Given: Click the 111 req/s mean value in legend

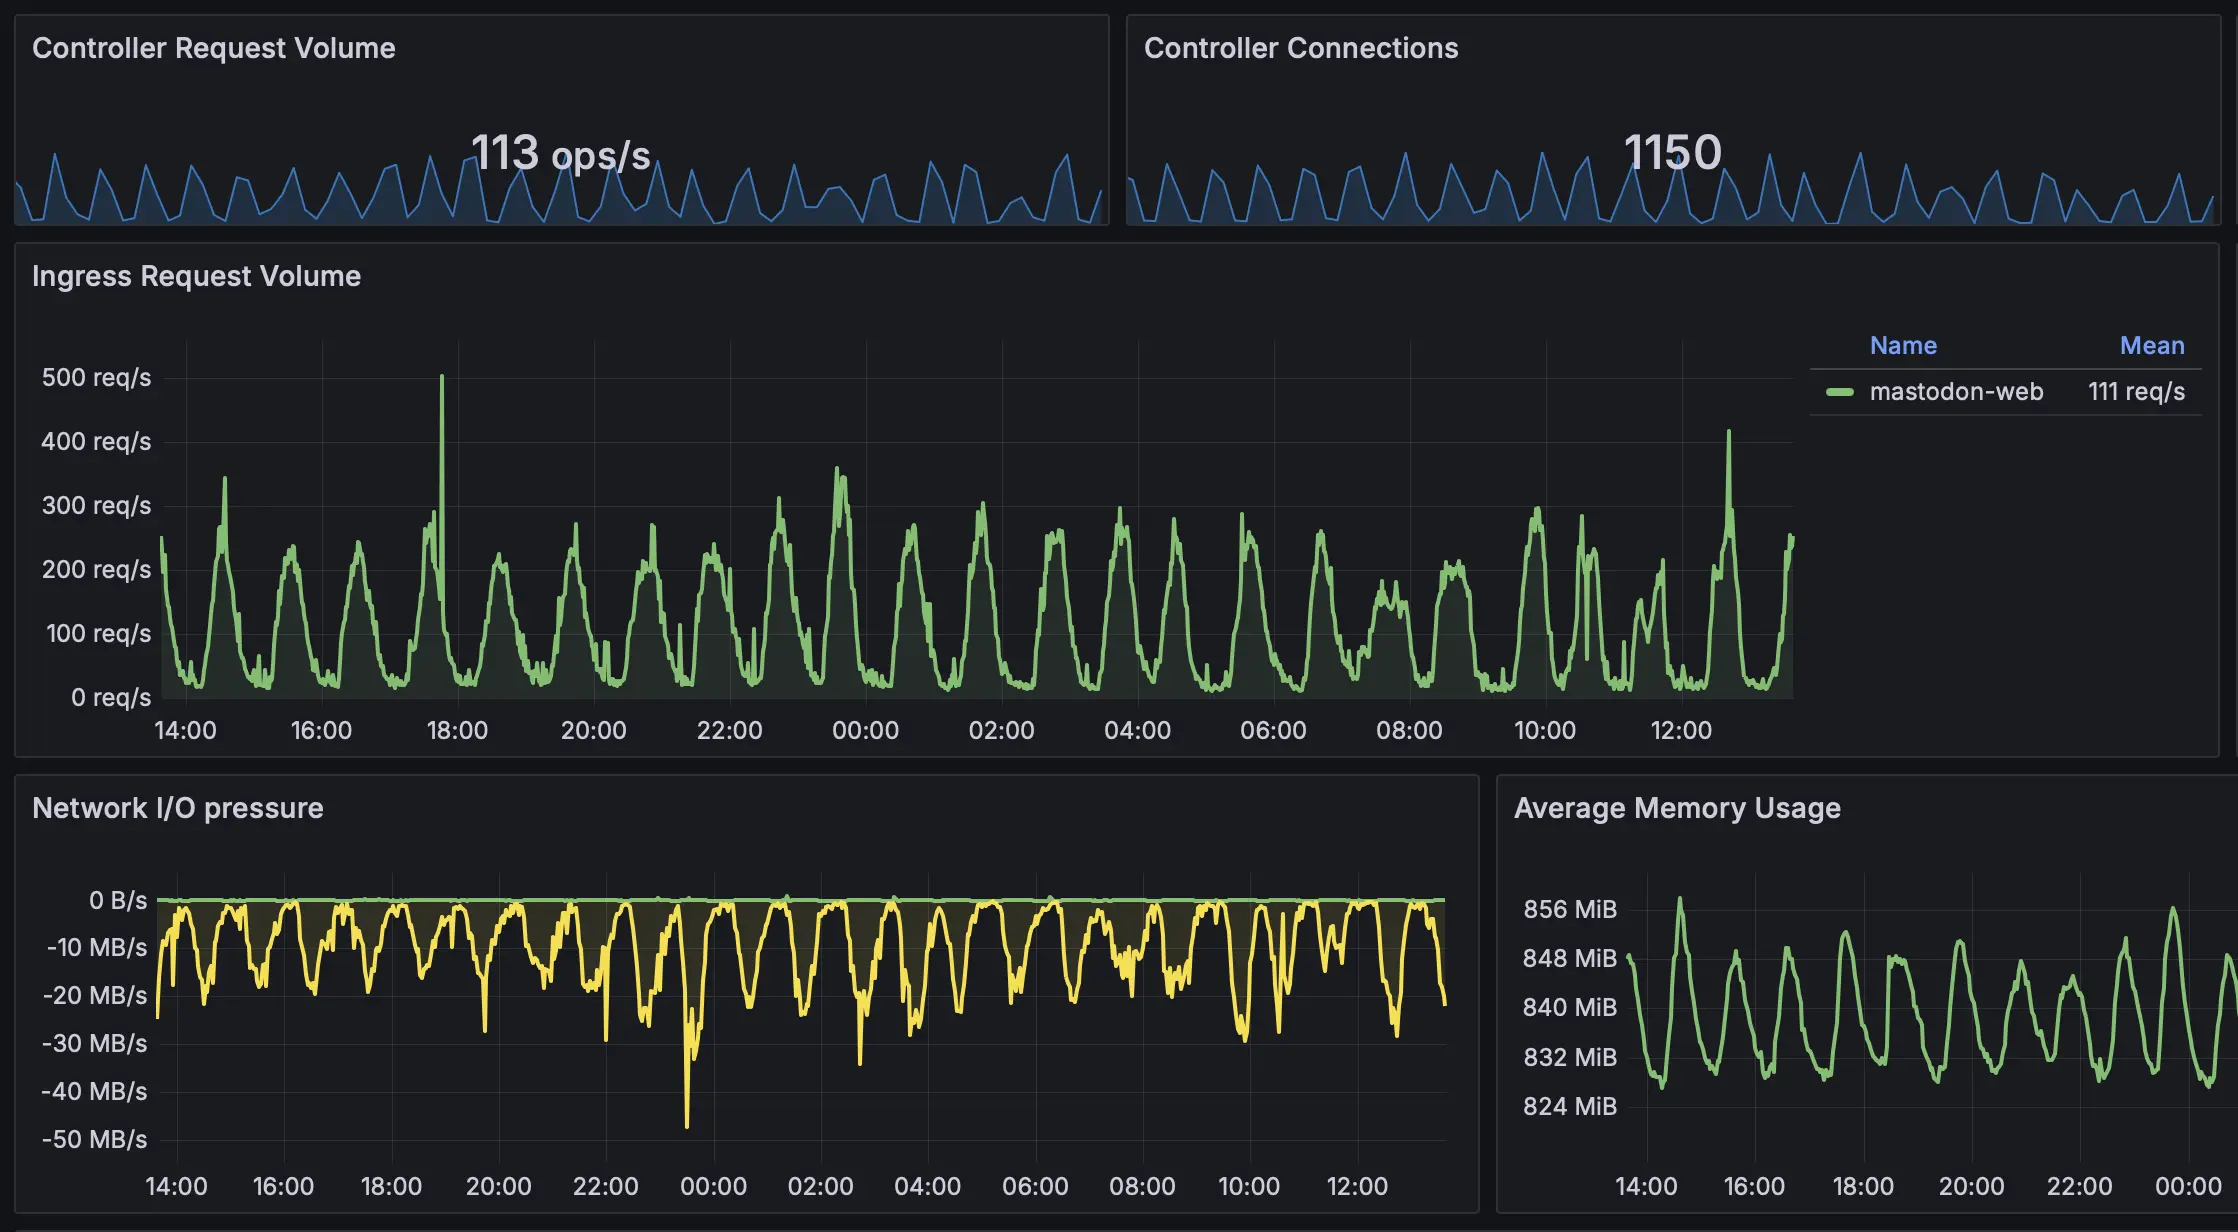Looking at the screenshot, I should (2135, 392).
